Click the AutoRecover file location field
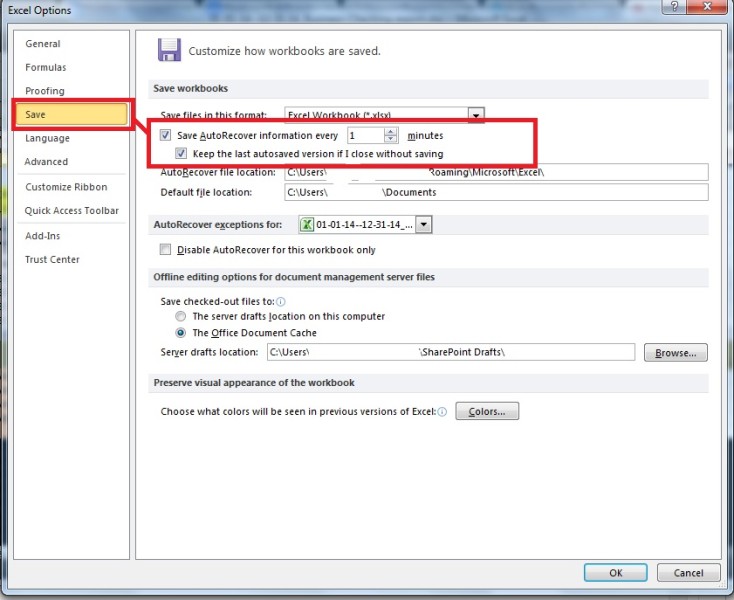Image resolution: width=734 pixels, height=600 pixels. coord(496,172)
